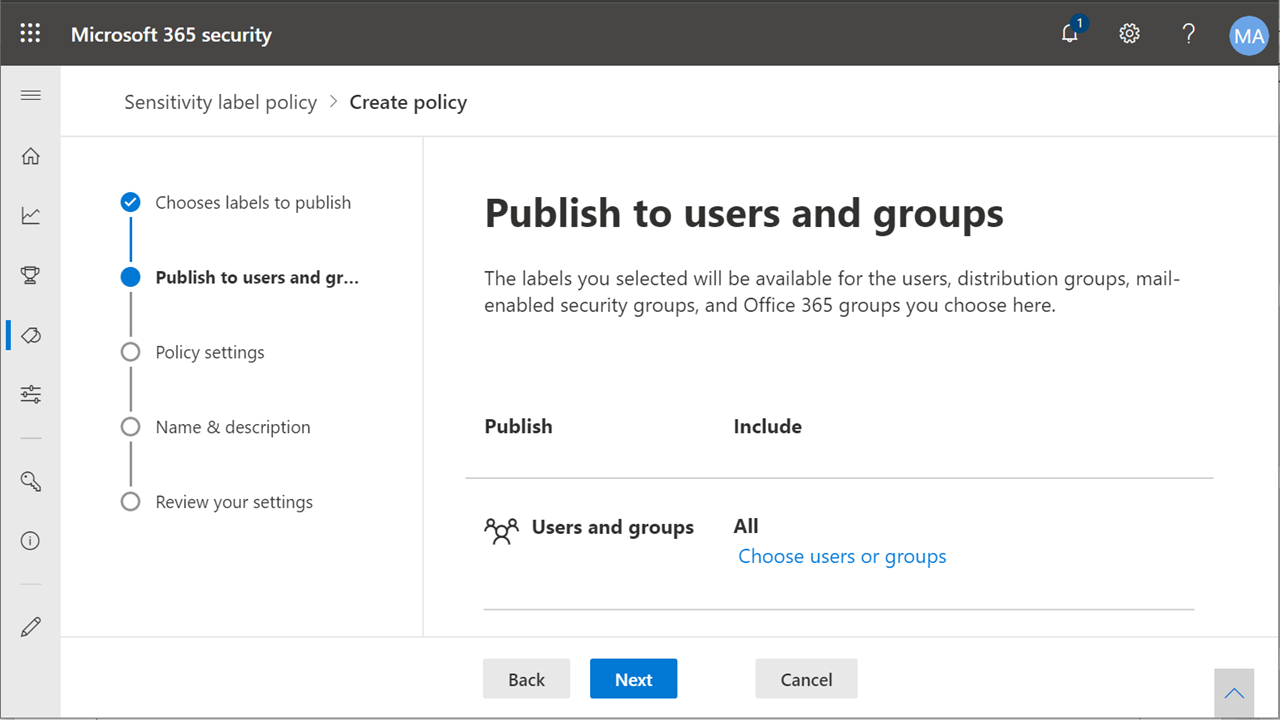Click the Review your settings step circle
Image resolution: width=1280 pixels, height=720 pixels.
tap(130, 502)
